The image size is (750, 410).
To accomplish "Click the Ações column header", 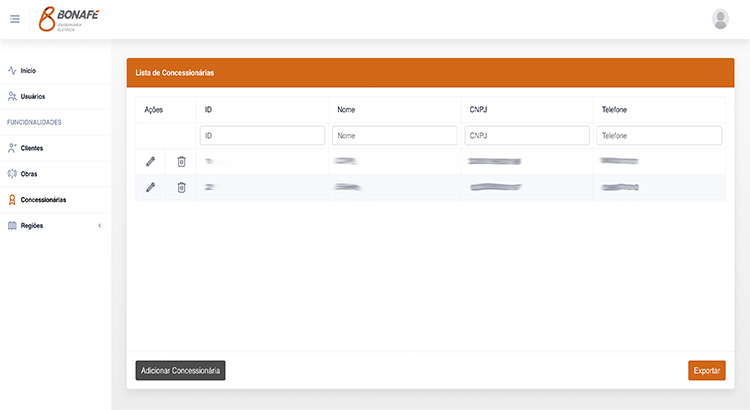I will 154,110.
